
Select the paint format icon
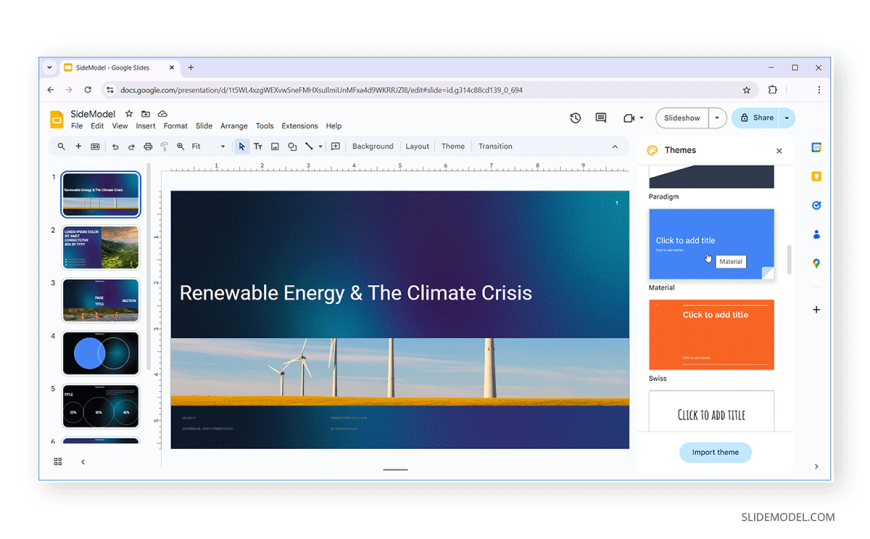tap(164, 147)
